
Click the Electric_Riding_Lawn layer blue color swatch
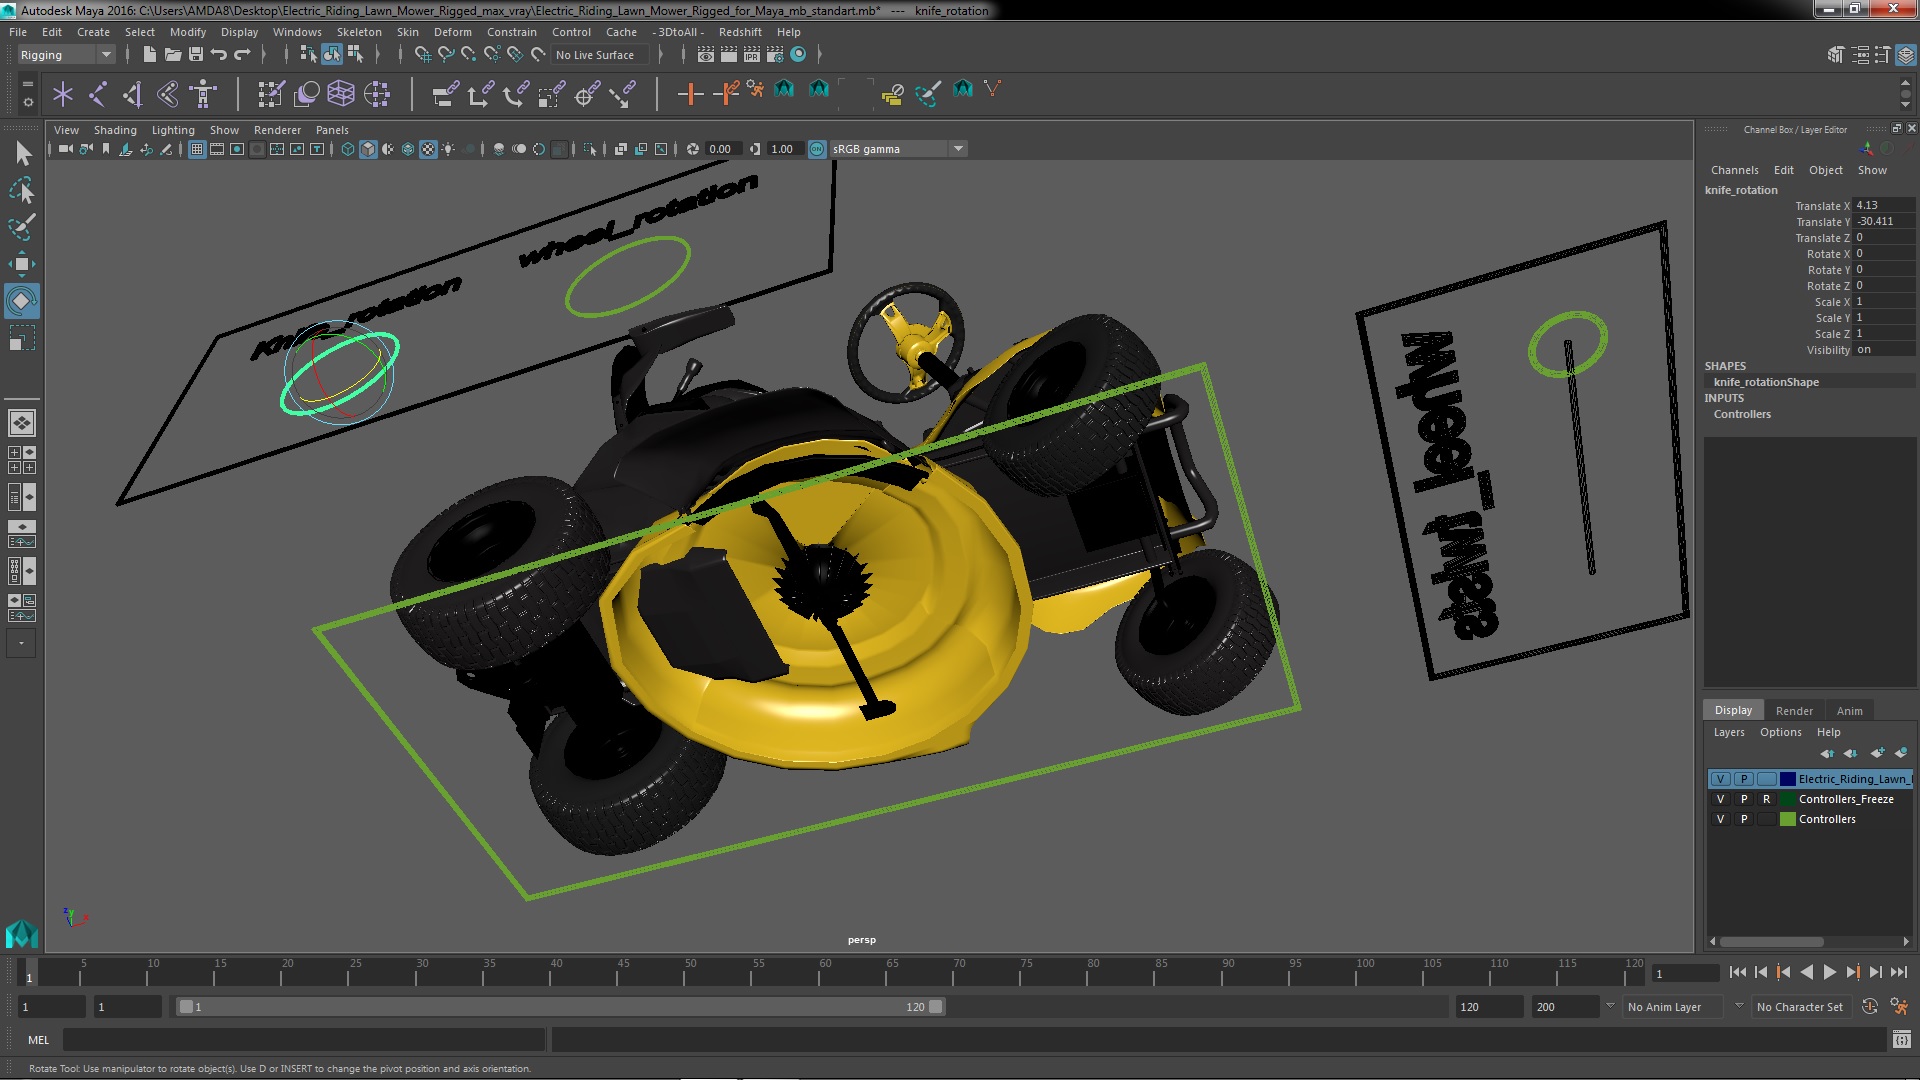point(1787,779)
